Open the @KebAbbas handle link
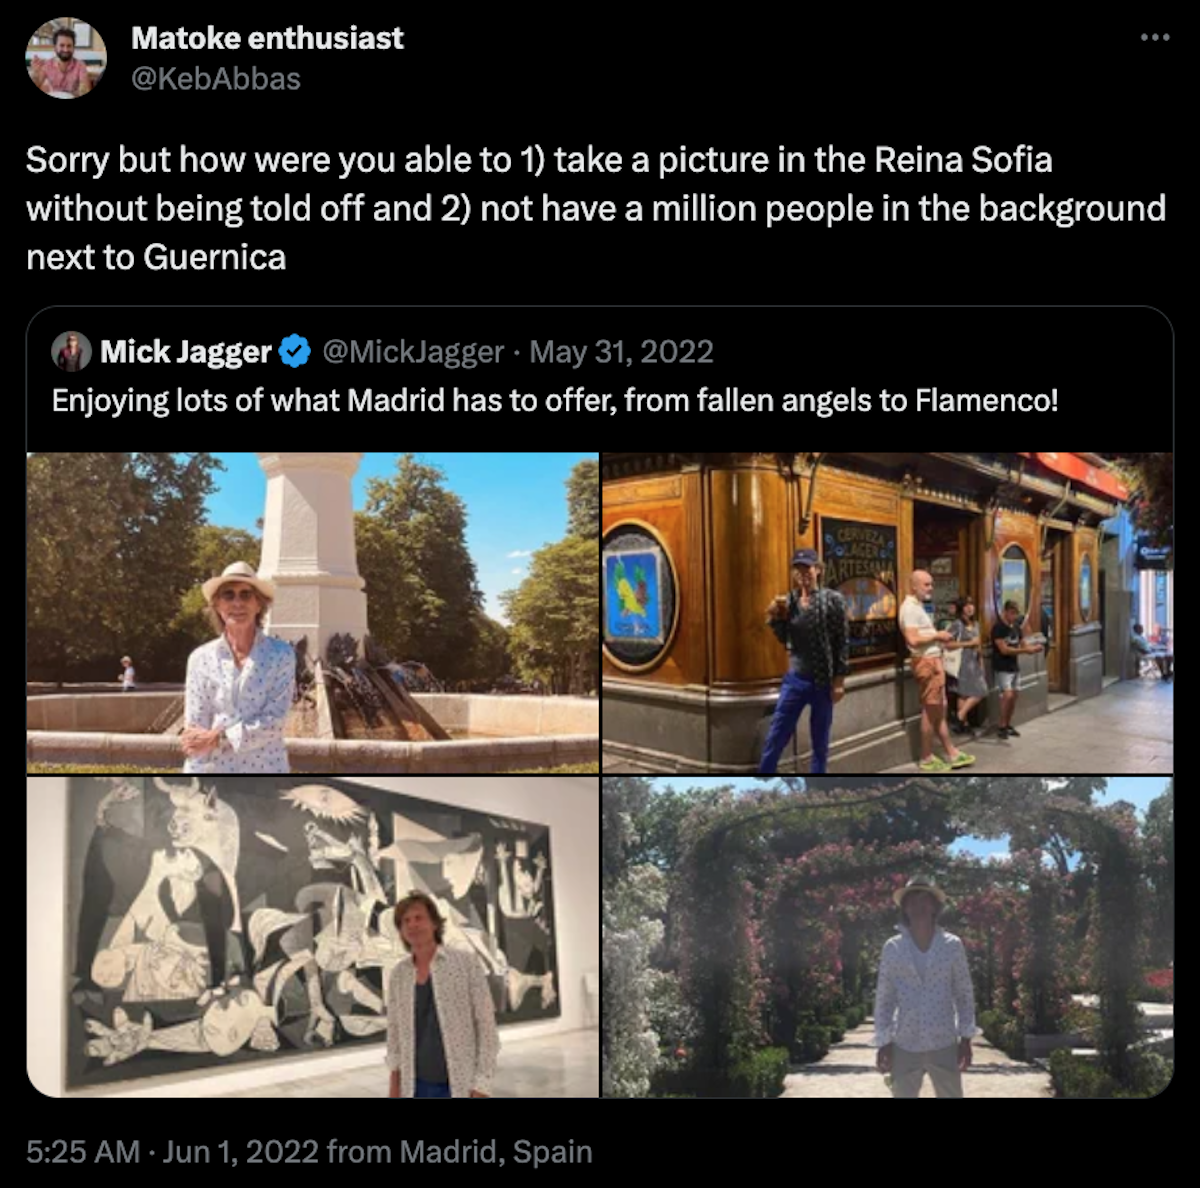 [x=216, y=79]
